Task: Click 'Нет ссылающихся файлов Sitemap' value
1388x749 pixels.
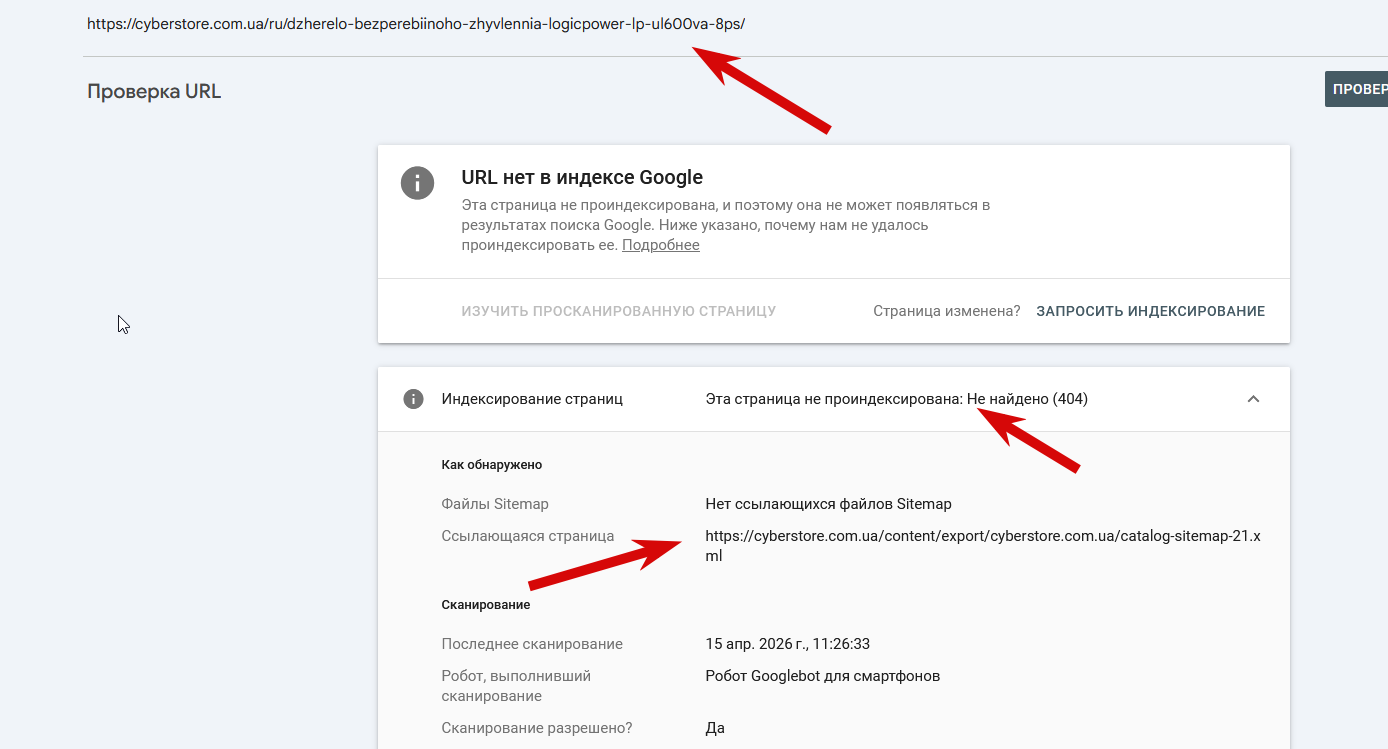Action: pyautogui.click(x=828, y=504)
